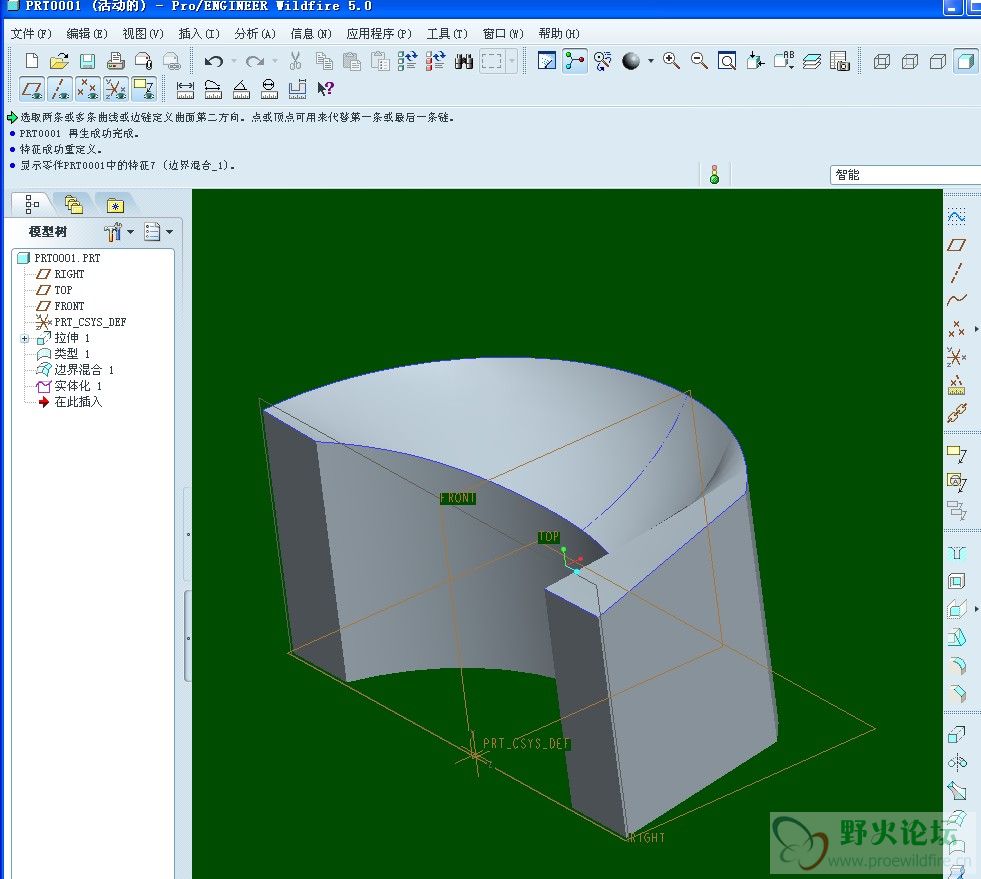Viewport: 981px width, 879px height.
Task: Click the 在此插入 insert marker
Action: coord(70,402)
